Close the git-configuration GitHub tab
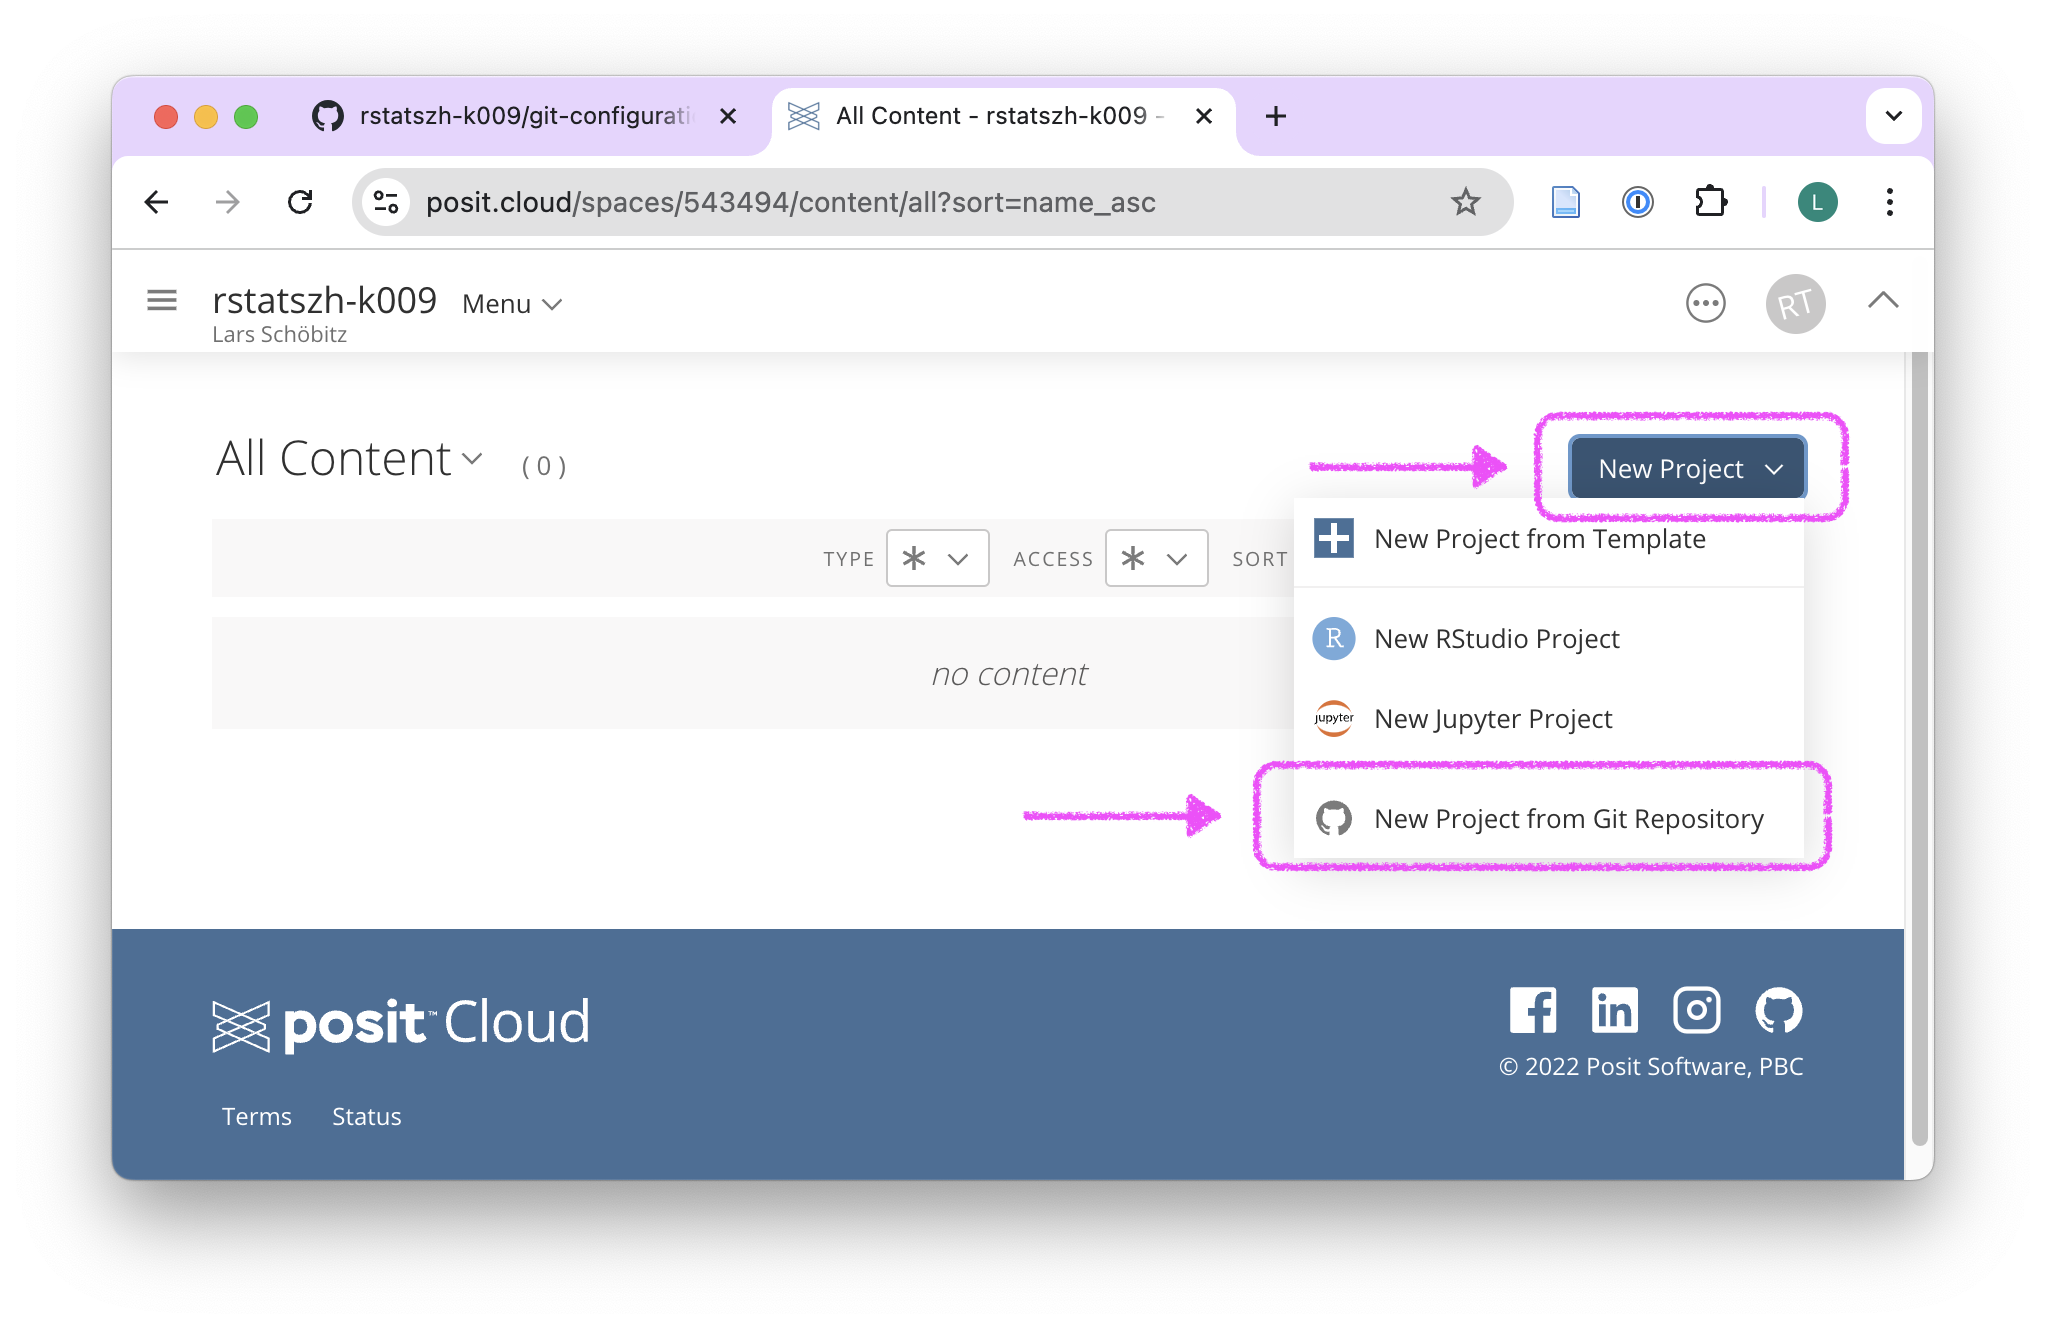 click(x=728, y=116)
